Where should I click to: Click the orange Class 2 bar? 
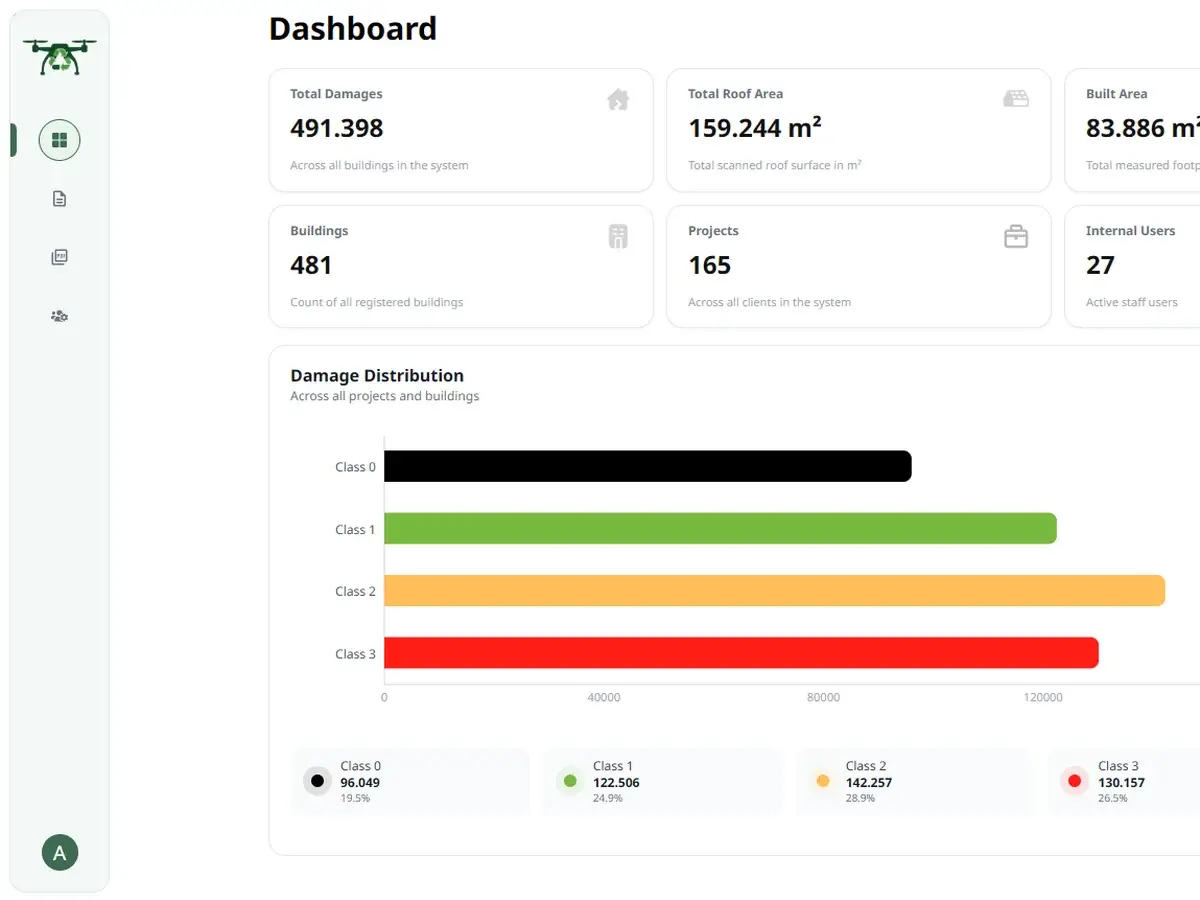coord(775,590)
